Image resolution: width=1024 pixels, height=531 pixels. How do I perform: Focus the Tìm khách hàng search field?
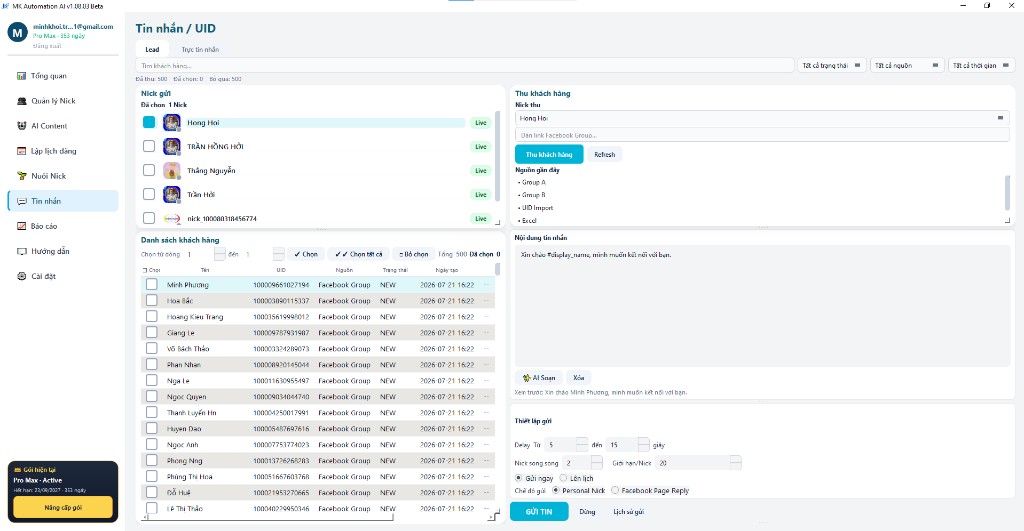coord(465,65)
